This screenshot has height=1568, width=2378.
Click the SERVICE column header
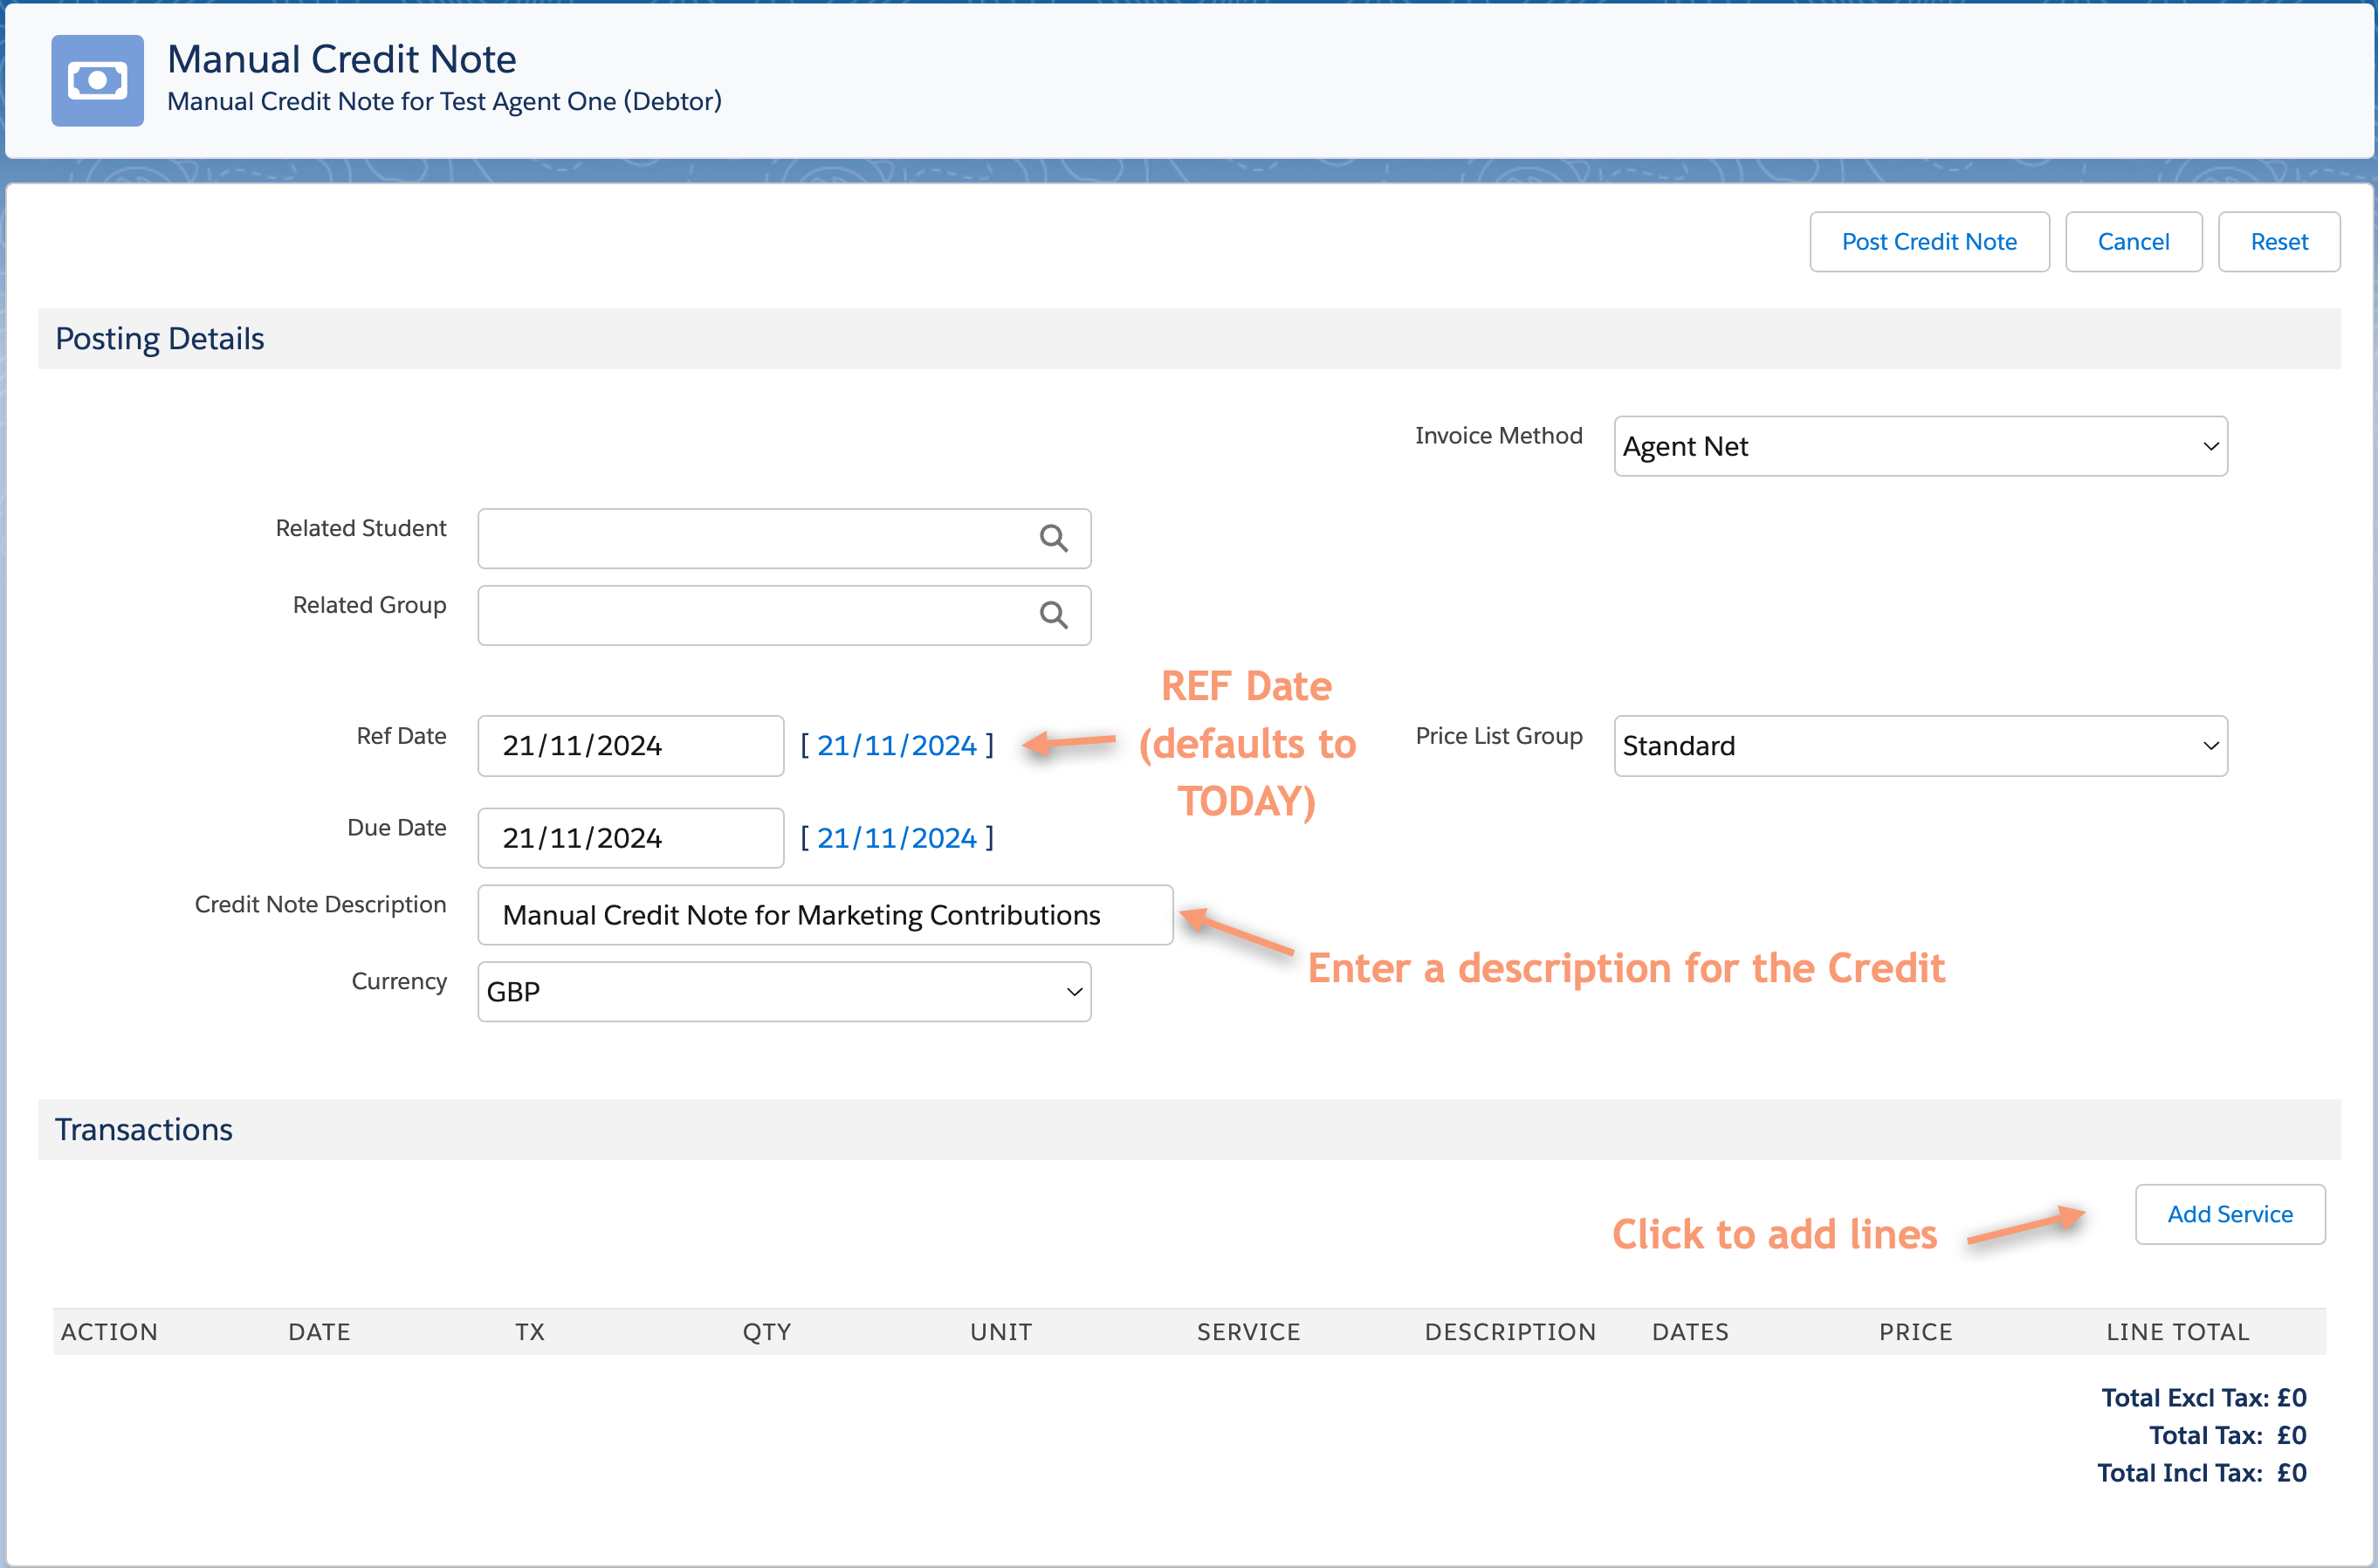point(1248,1332)
